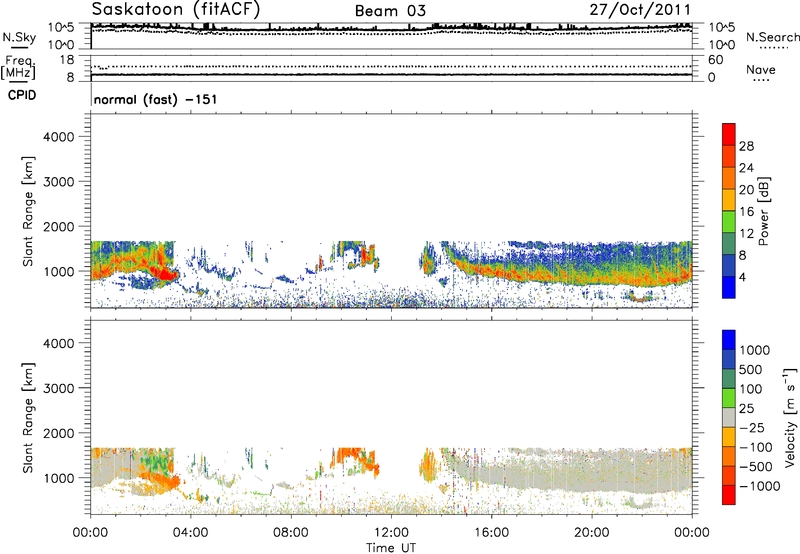Pick the light green segment of Power colorbar
800x554 pixels.
tap(729, 221)
